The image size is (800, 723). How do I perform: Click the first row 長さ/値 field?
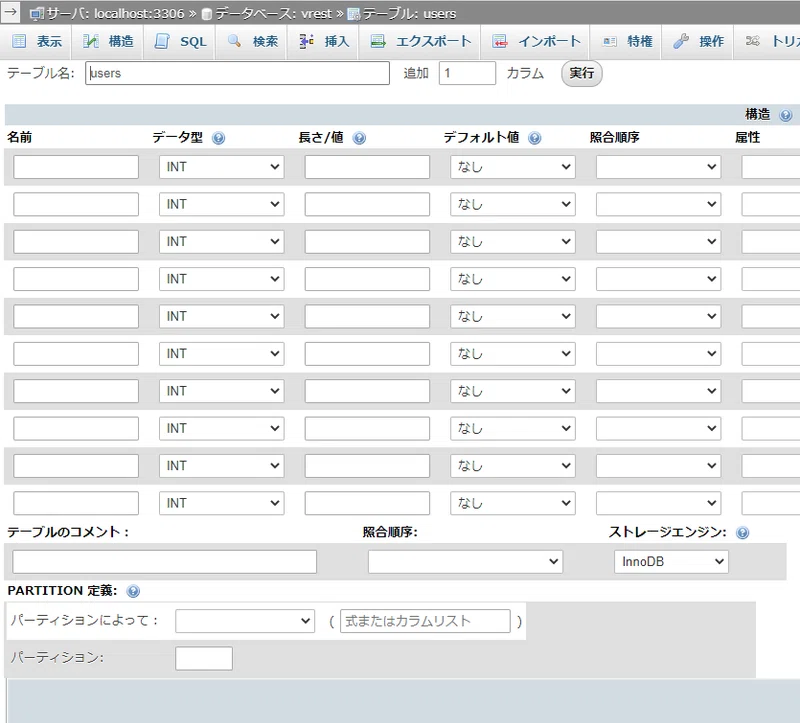(x=367, y=167)
